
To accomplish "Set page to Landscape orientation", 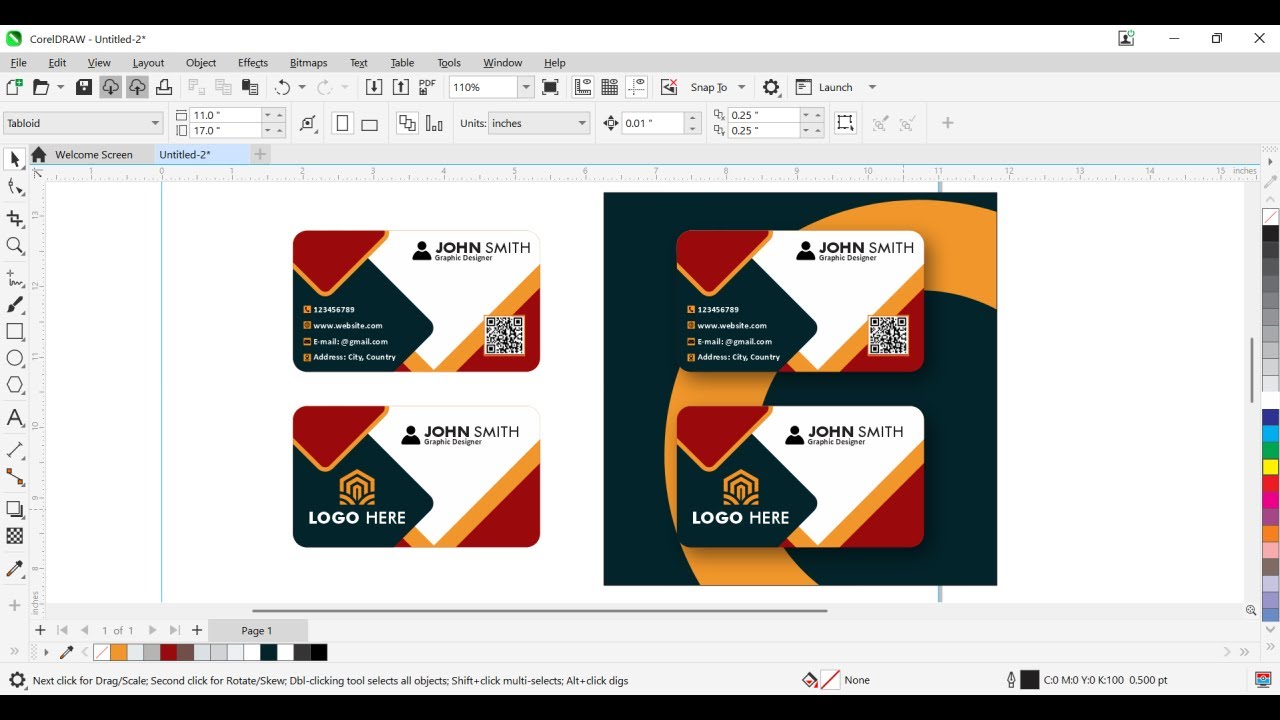I will [x=369, y=123].
